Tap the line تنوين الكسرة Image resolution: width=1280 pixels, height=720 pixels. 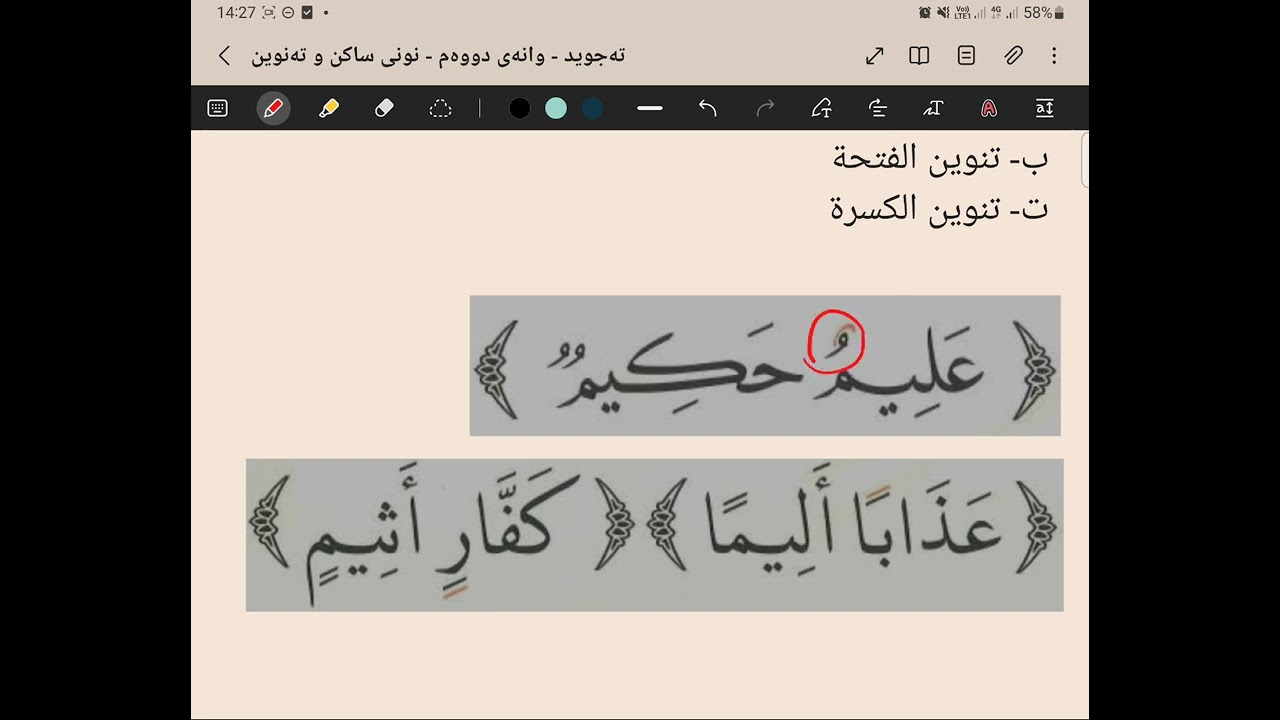[939, 209]
